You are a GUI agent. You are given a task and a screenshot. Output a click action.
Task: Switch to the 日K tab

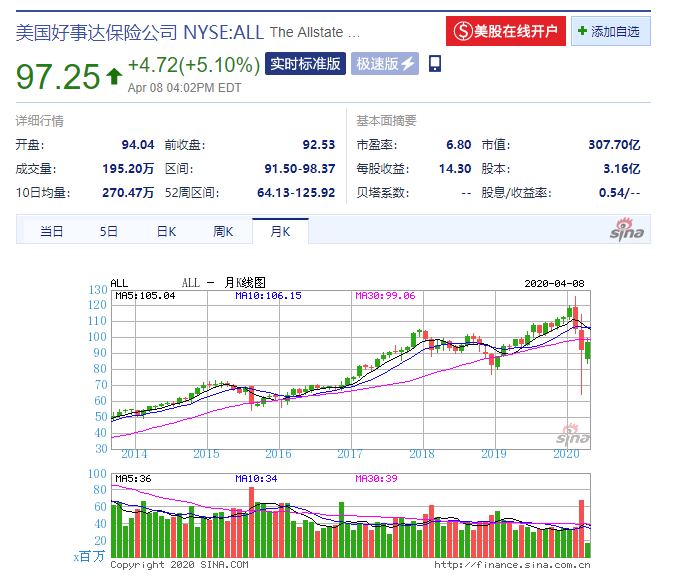point(165,232)
